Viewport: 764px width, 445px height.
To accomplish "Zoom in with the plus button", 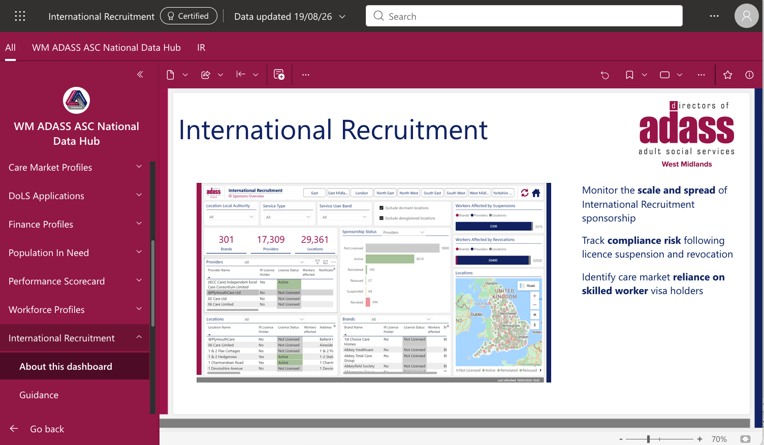I will (x=700, y=439).
